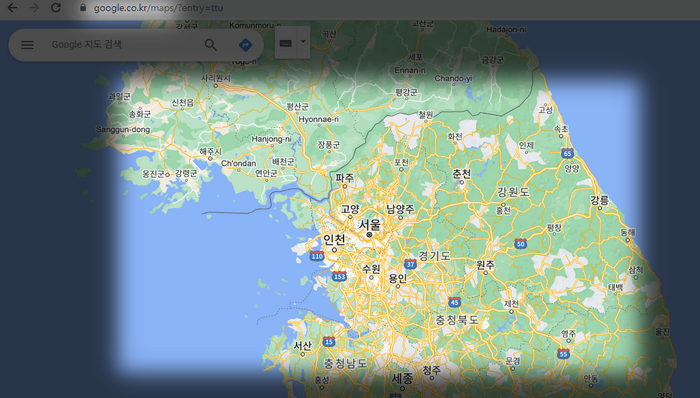Click the 인천 city label
This screenshot has width=700, height=398.
point(334,240)
